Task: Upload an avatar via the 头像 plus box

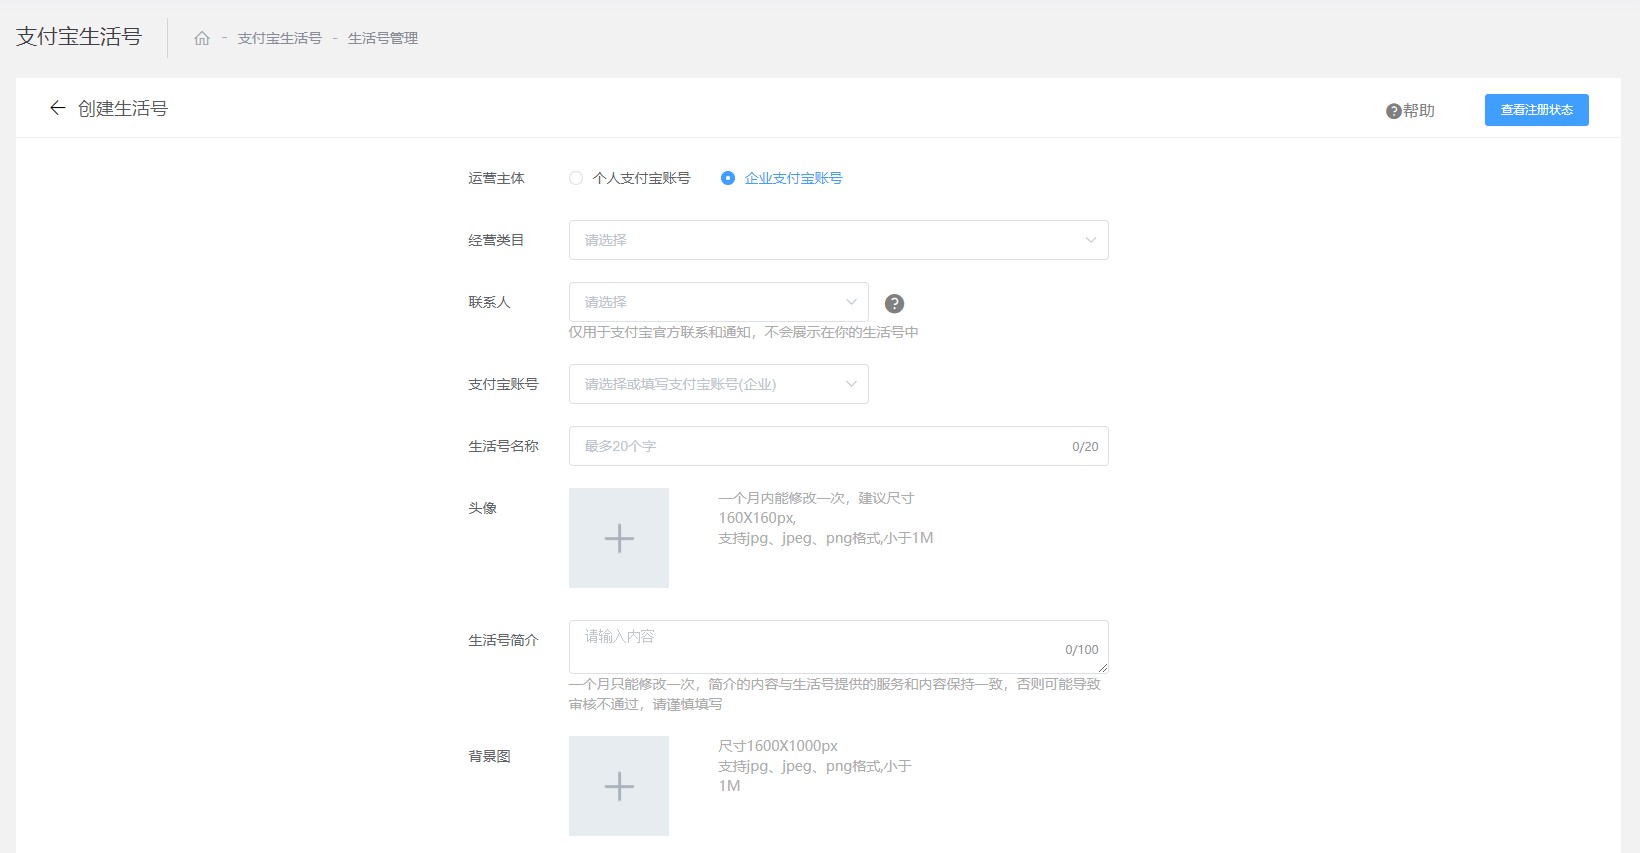Action: coord(619,538)
